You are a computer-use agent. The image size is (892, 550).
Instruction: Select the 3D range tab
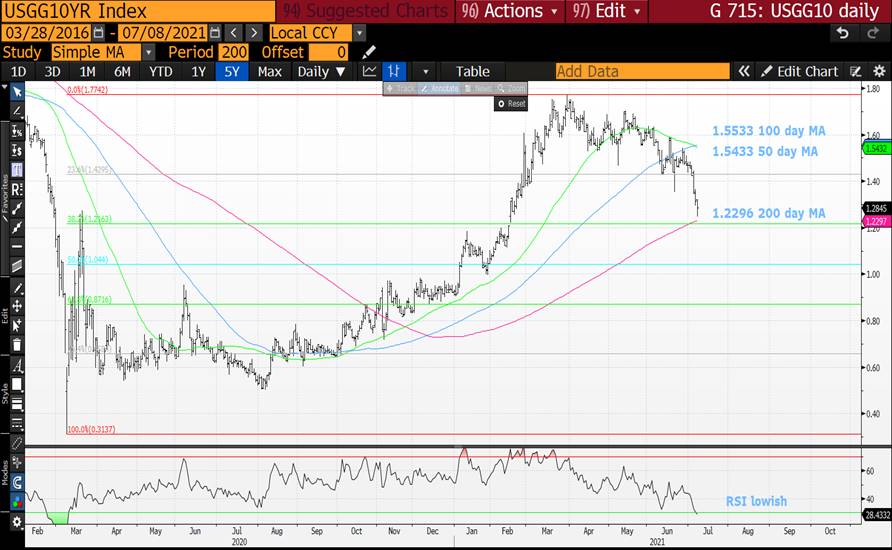click(x=52, y=72)
